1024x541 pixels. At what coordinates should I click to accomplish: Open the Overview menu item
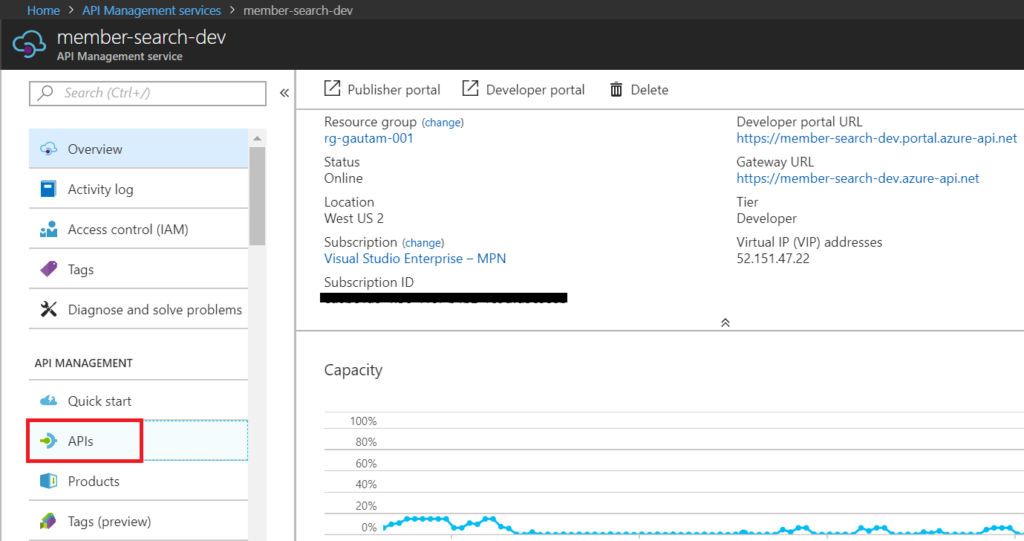coord(138,149)
